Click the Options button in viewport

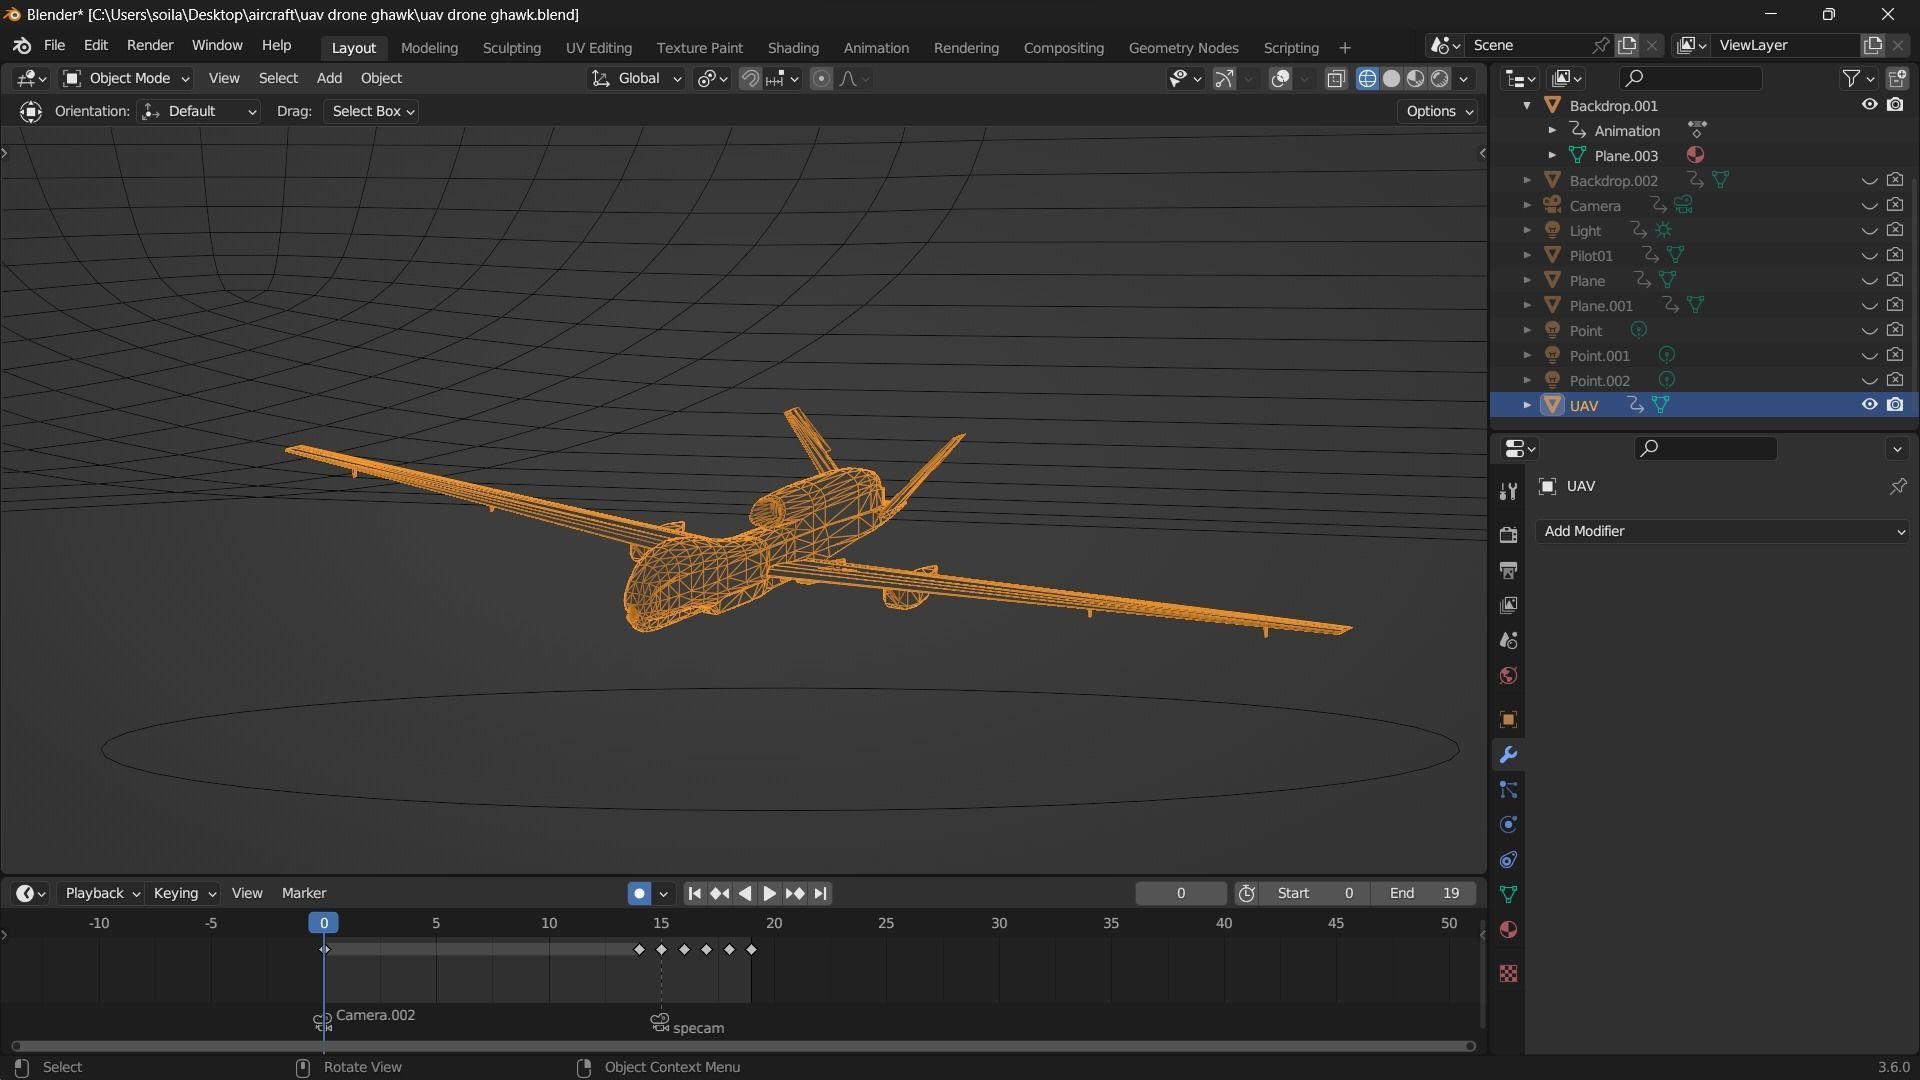[x=1438, y=111]
